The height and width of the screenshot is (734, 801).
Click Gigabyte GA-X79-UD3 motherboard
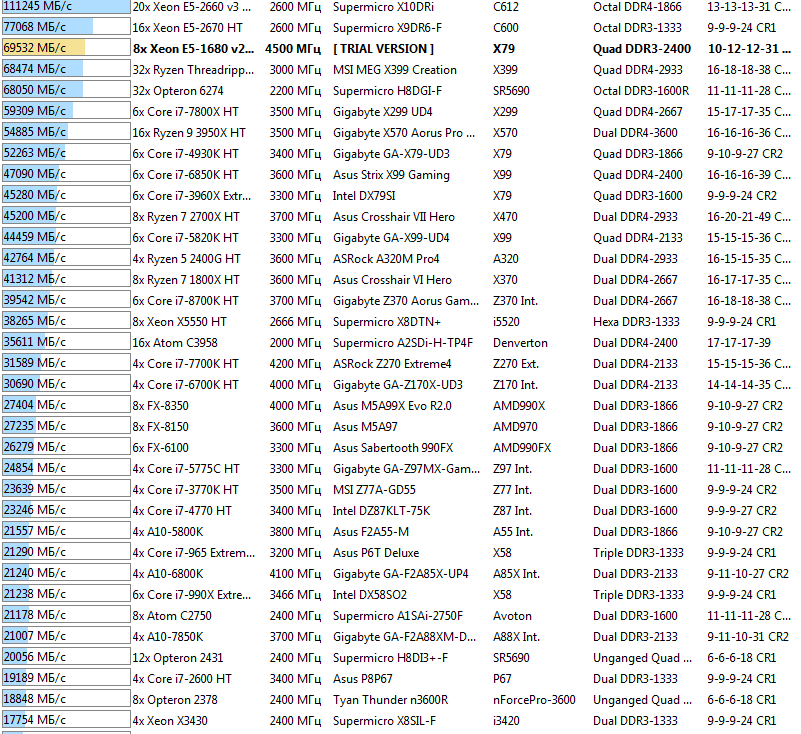coord(391,153)
